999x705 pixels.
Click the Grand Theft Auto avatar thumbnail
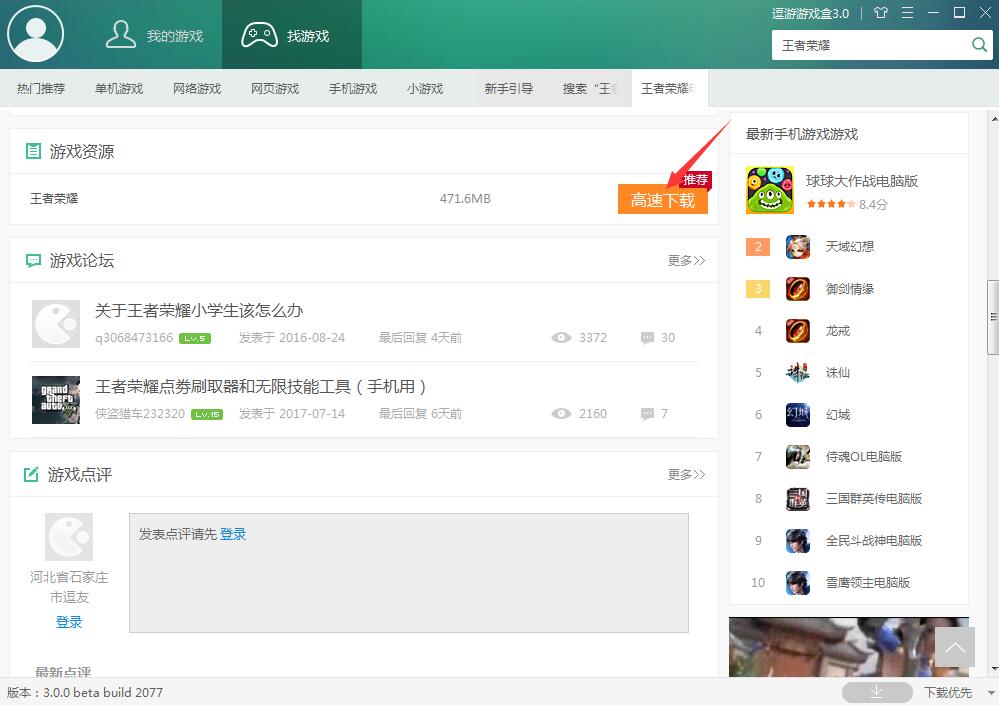[56, 400]
